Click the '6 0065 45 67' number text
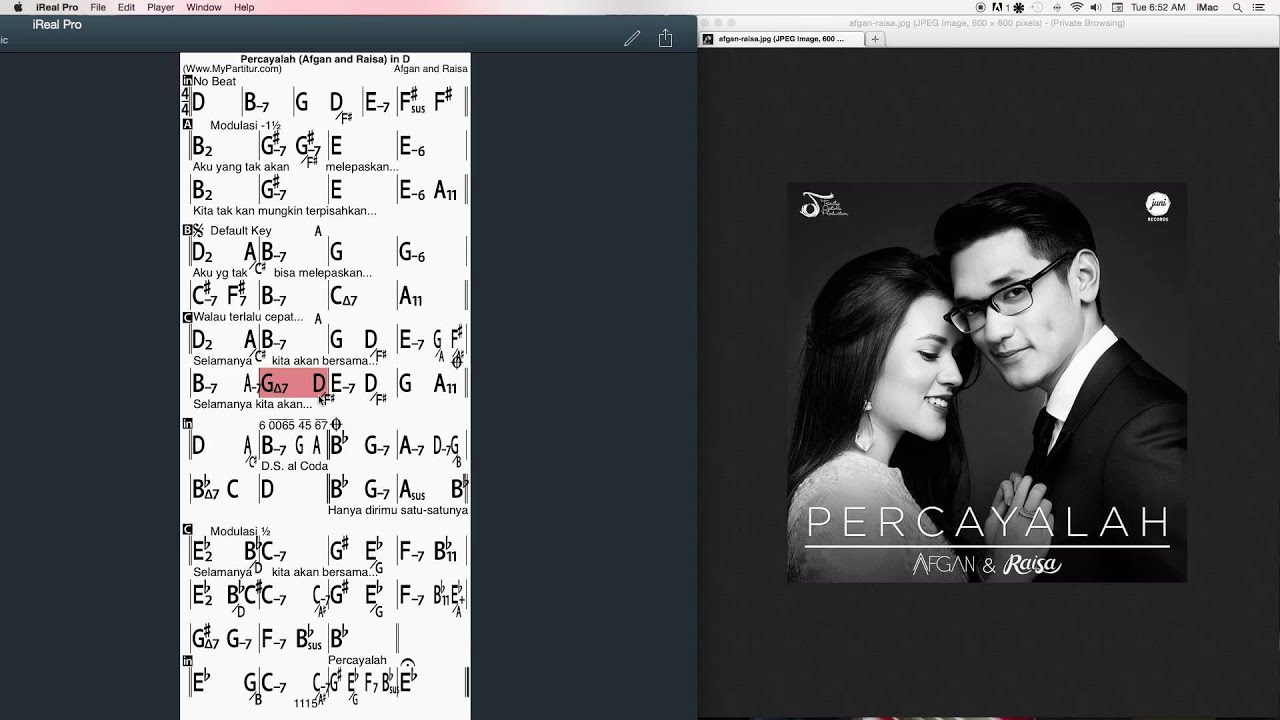The height and width of the screenshot is (720, 1280). click(293, 425)
